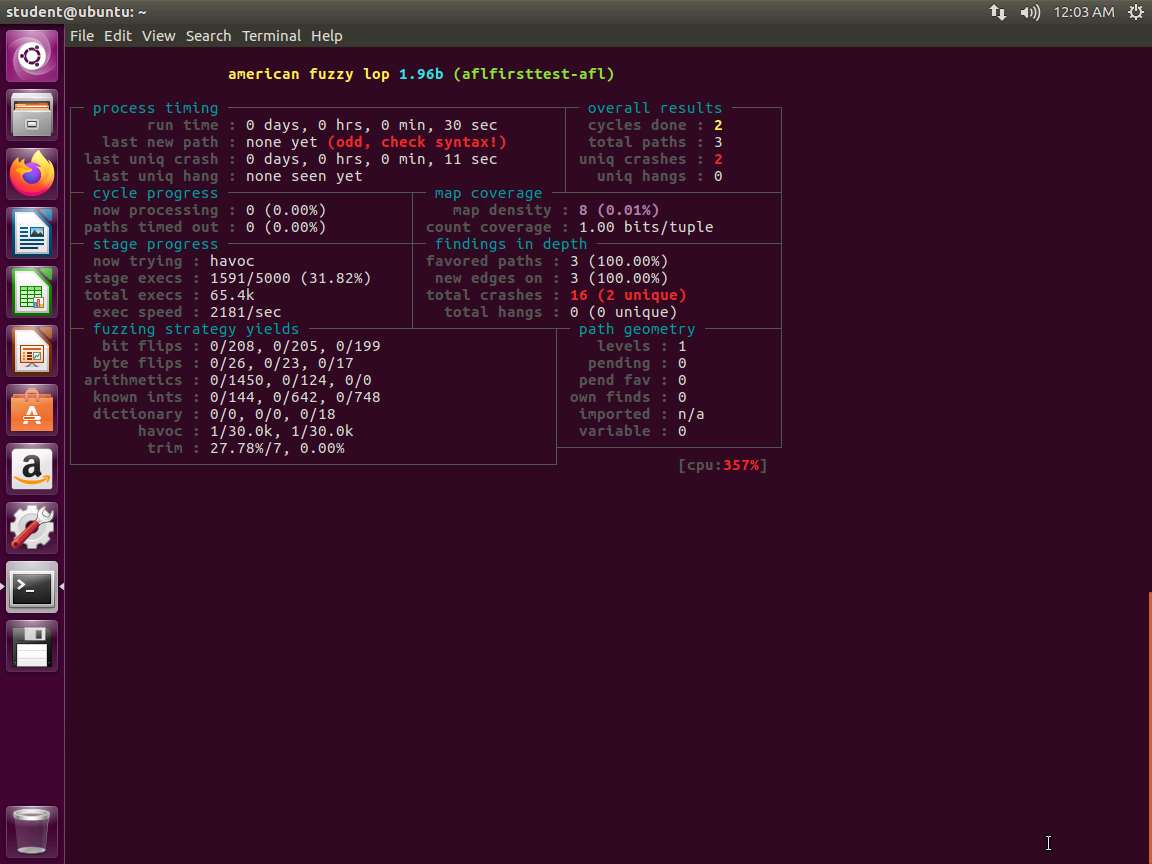Open the session power gear menu
This screenshot has height=864, width=1152.
point(1136,12)
